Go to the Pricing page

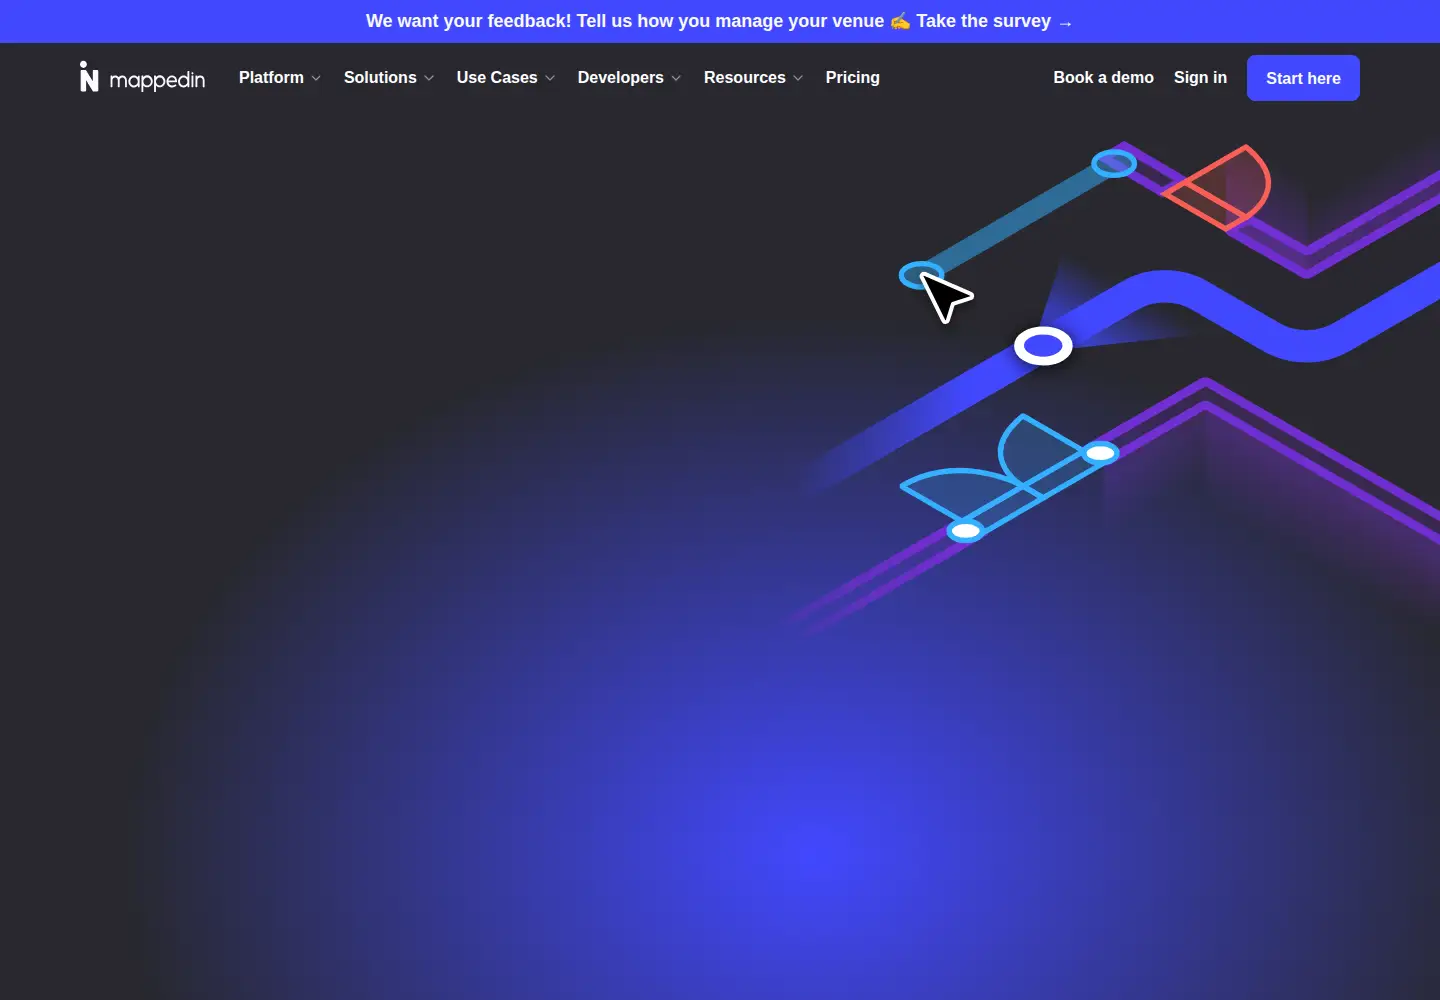tap(853, 78)
